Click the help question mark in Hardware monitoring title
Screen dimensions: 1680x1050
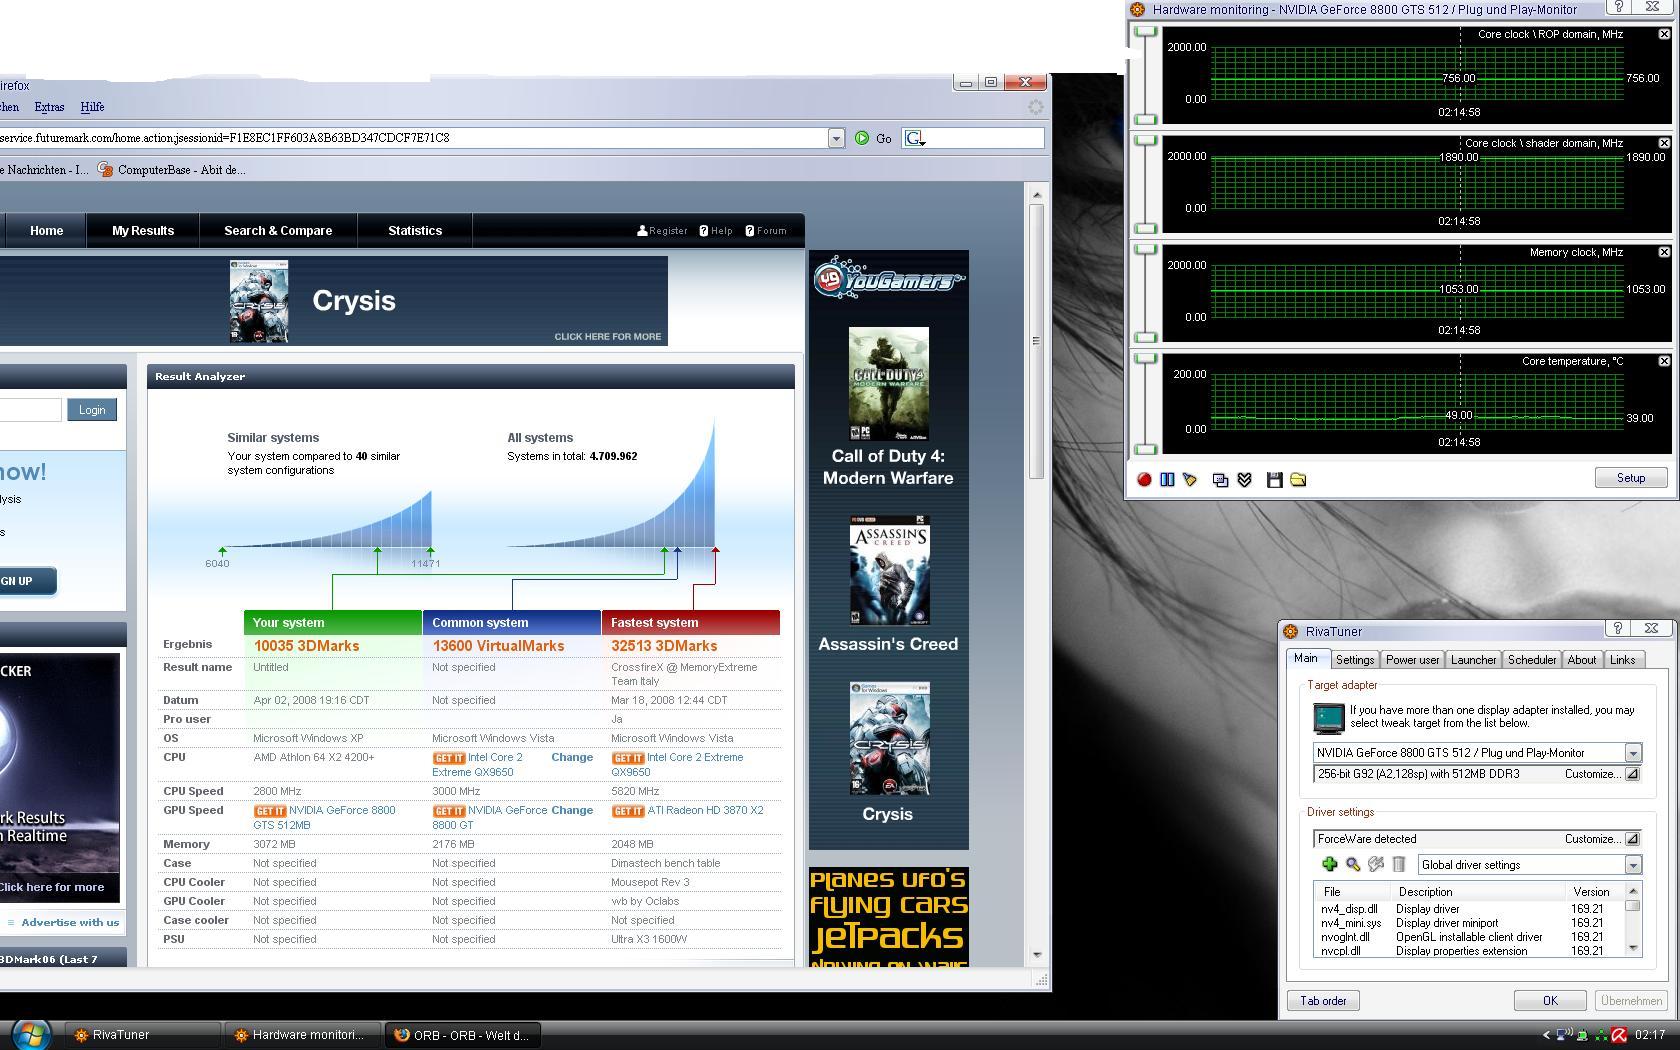(1619, 7)
